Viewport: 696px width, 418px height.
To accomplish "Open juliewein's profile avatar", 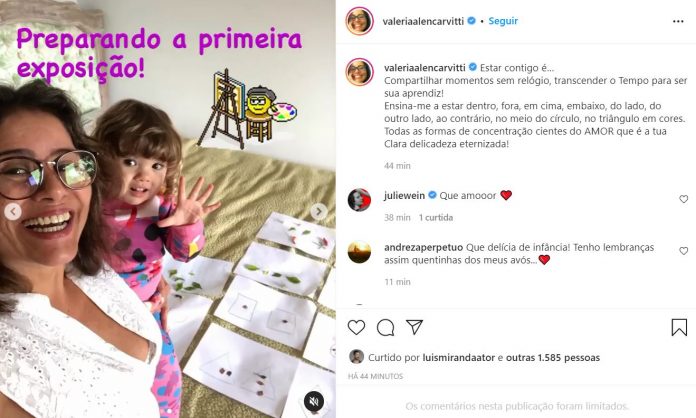I will [359, 200].
